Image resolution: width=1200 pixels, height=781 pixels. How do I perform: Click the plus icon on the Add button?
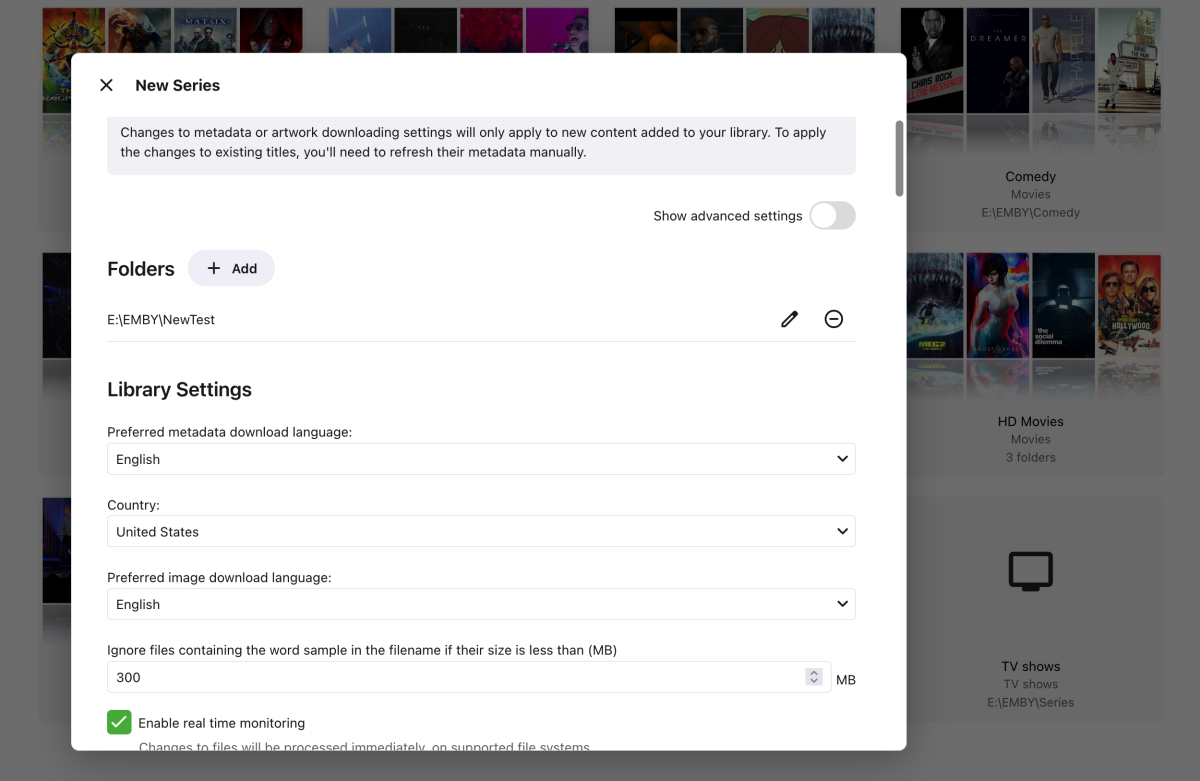point(214,268)
